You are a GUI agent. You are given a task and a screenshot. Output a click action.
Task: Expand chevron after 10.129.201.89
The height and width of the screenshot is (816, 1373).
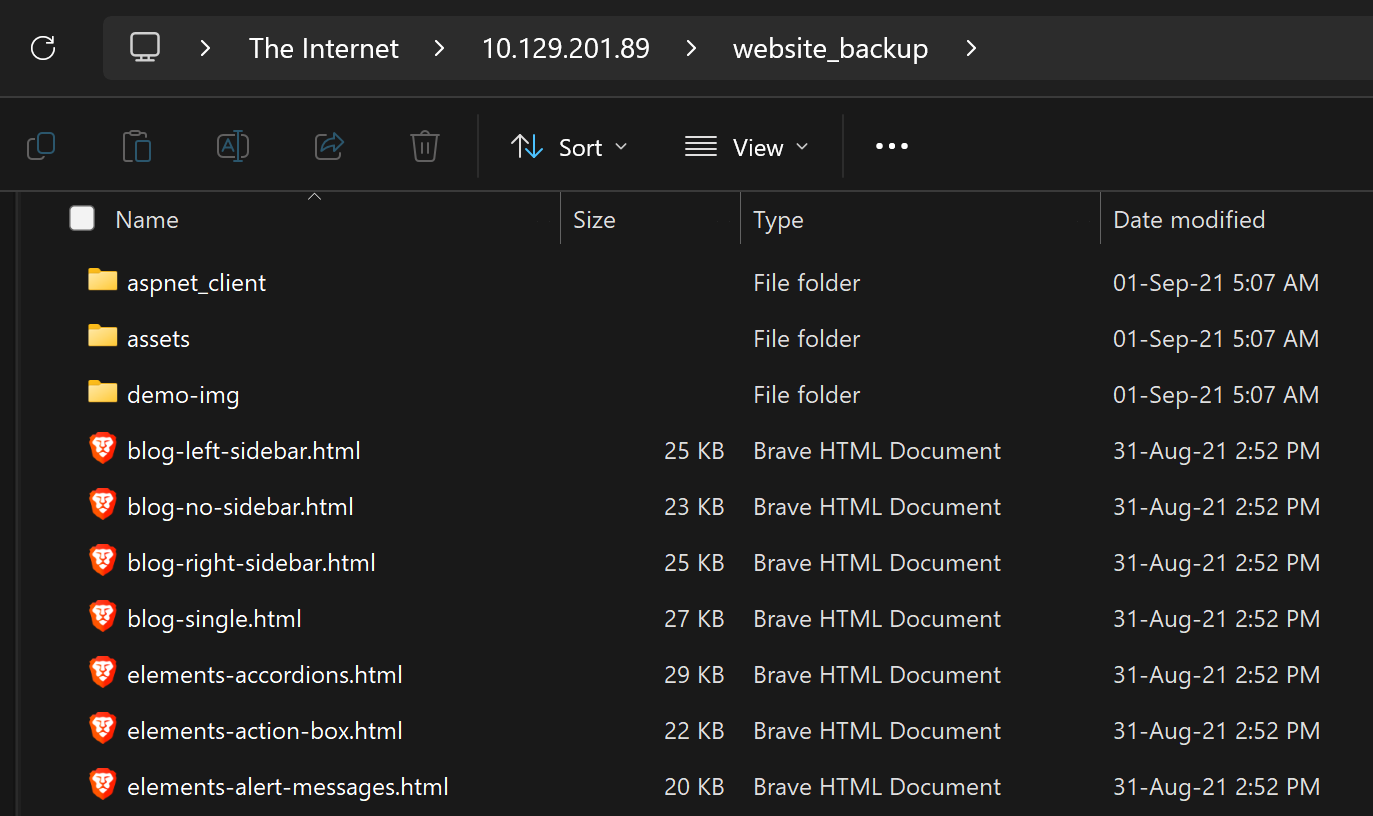tap(691, 47)
